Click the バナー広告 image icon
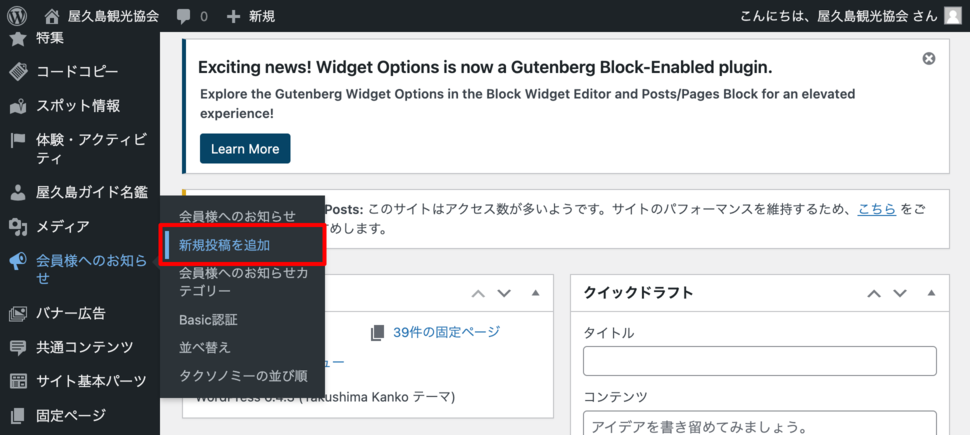The width and height of the screenshot is (970, 435). tap(18, 314)
